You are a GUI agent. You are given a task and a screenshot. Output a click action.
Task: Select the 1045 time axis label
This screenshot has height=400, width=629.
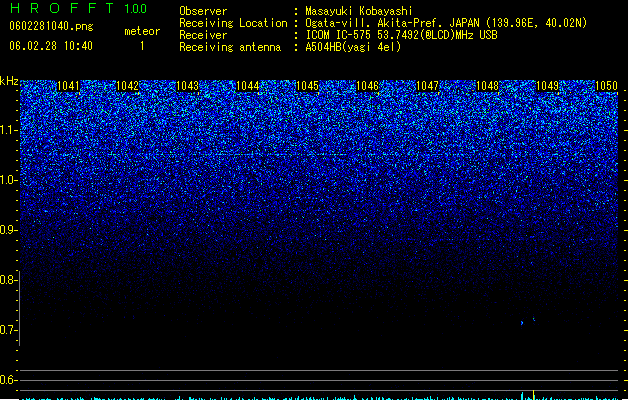[307, 86]
